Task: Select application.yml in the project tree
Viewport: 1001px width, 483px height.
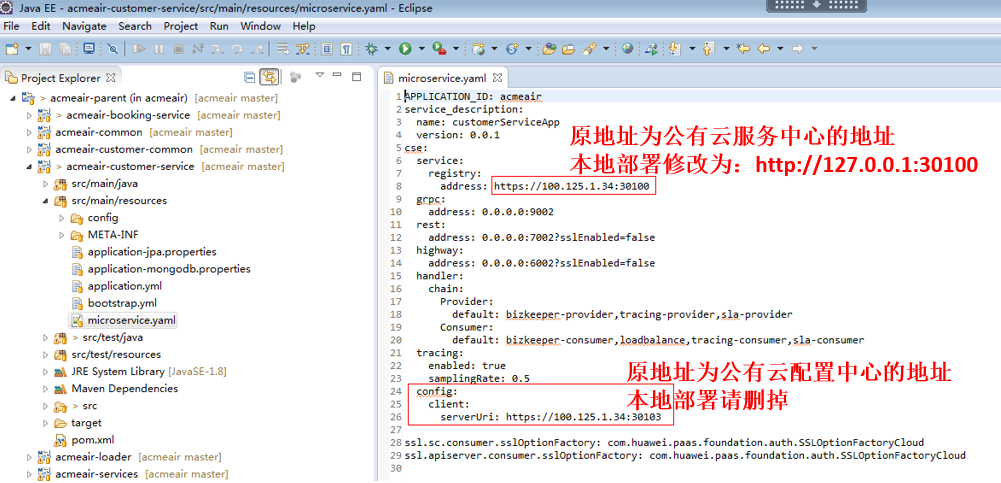Action: tap(124, 286)
